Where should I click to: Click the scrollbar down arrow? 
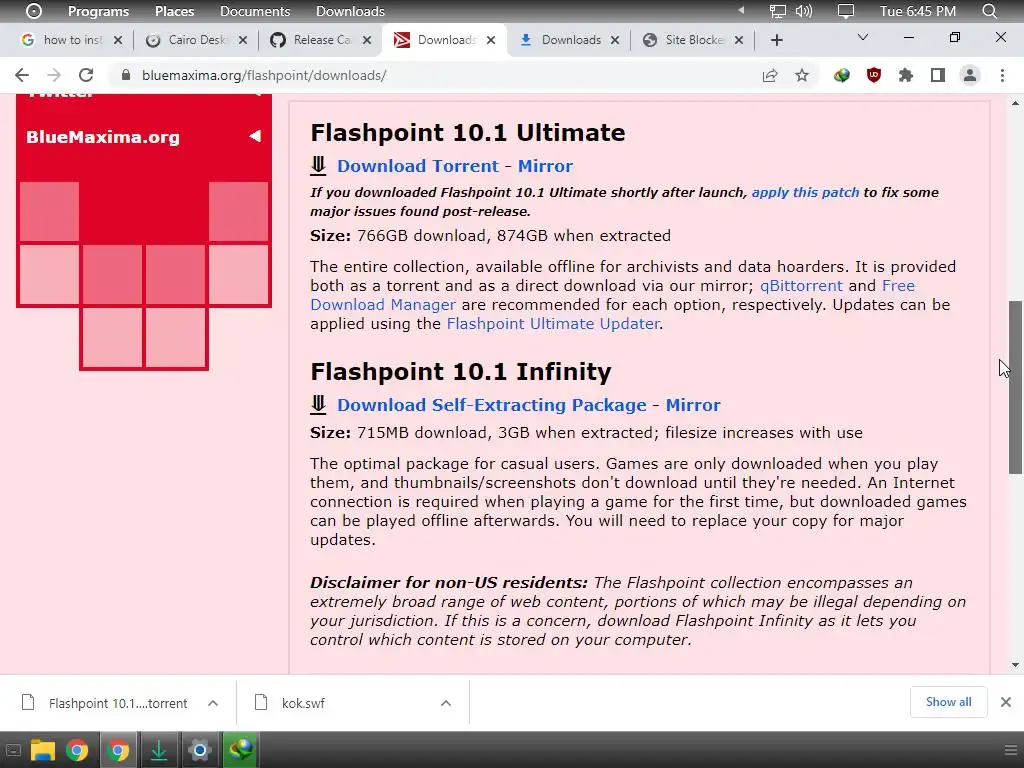1015,665
